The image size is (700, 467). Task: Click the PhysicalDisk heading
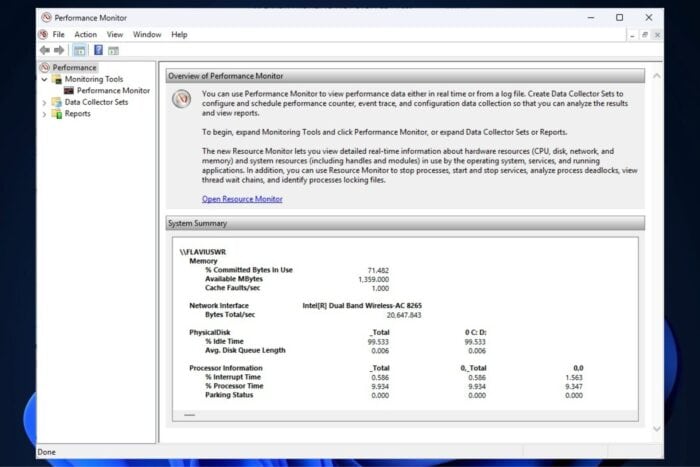[x=209, y=333]
